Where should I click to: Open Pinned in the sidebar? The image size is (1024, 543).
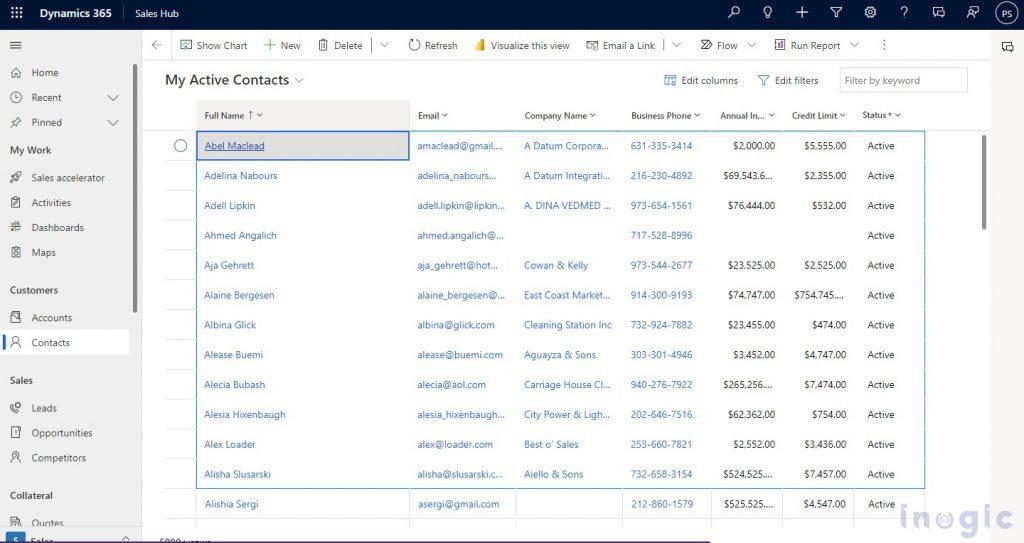(46, 122)
